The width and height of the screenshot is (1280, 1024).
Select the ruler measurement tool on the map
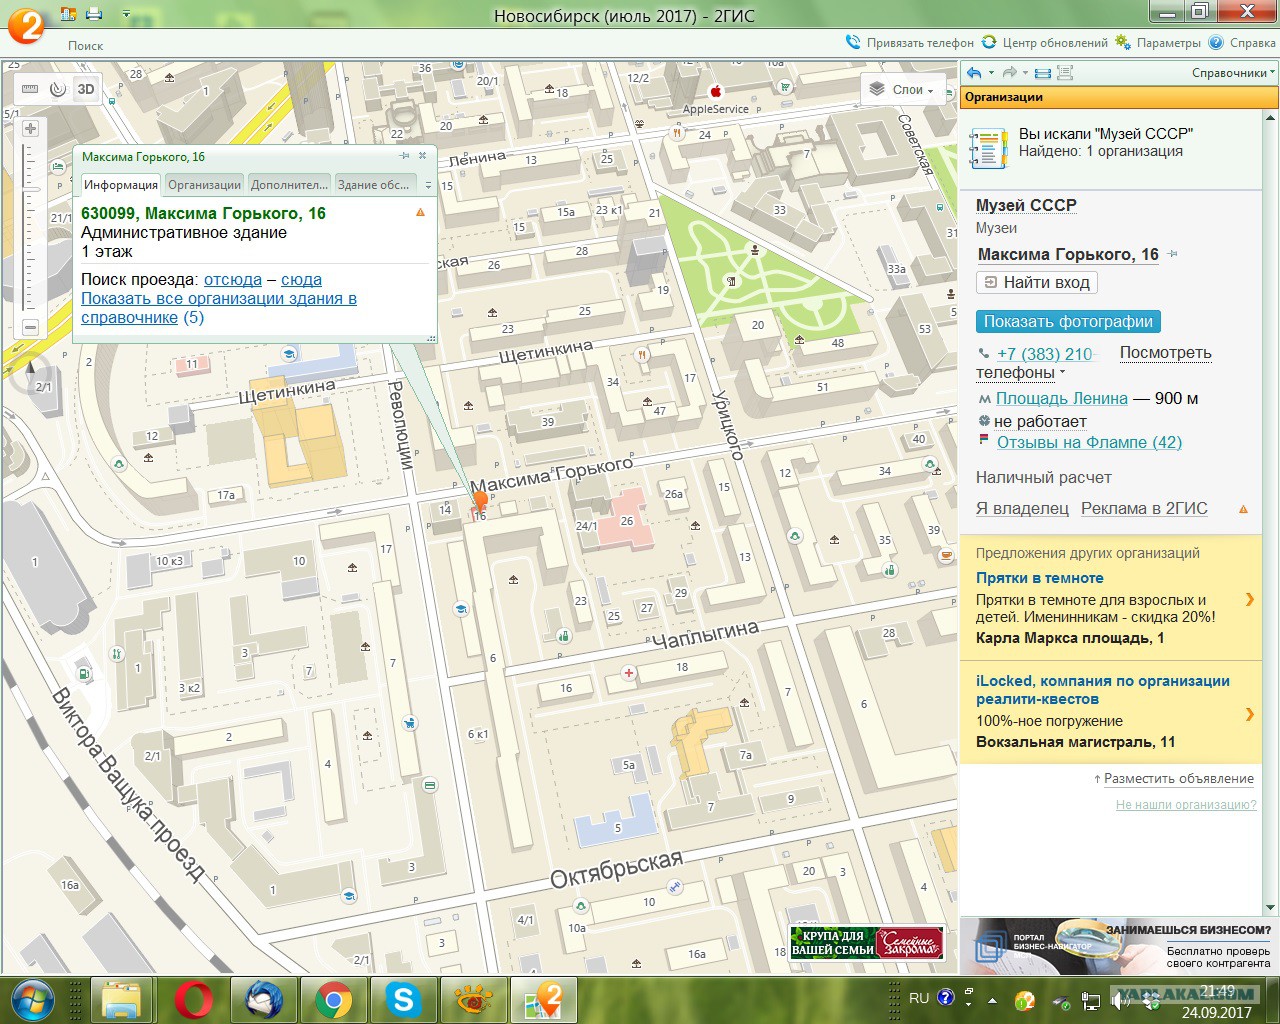[x=30, y=89]
